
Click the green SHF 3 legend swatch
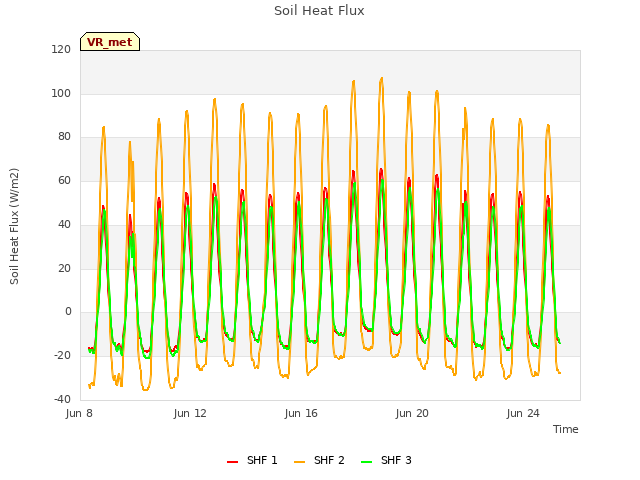tap(367, 462)
